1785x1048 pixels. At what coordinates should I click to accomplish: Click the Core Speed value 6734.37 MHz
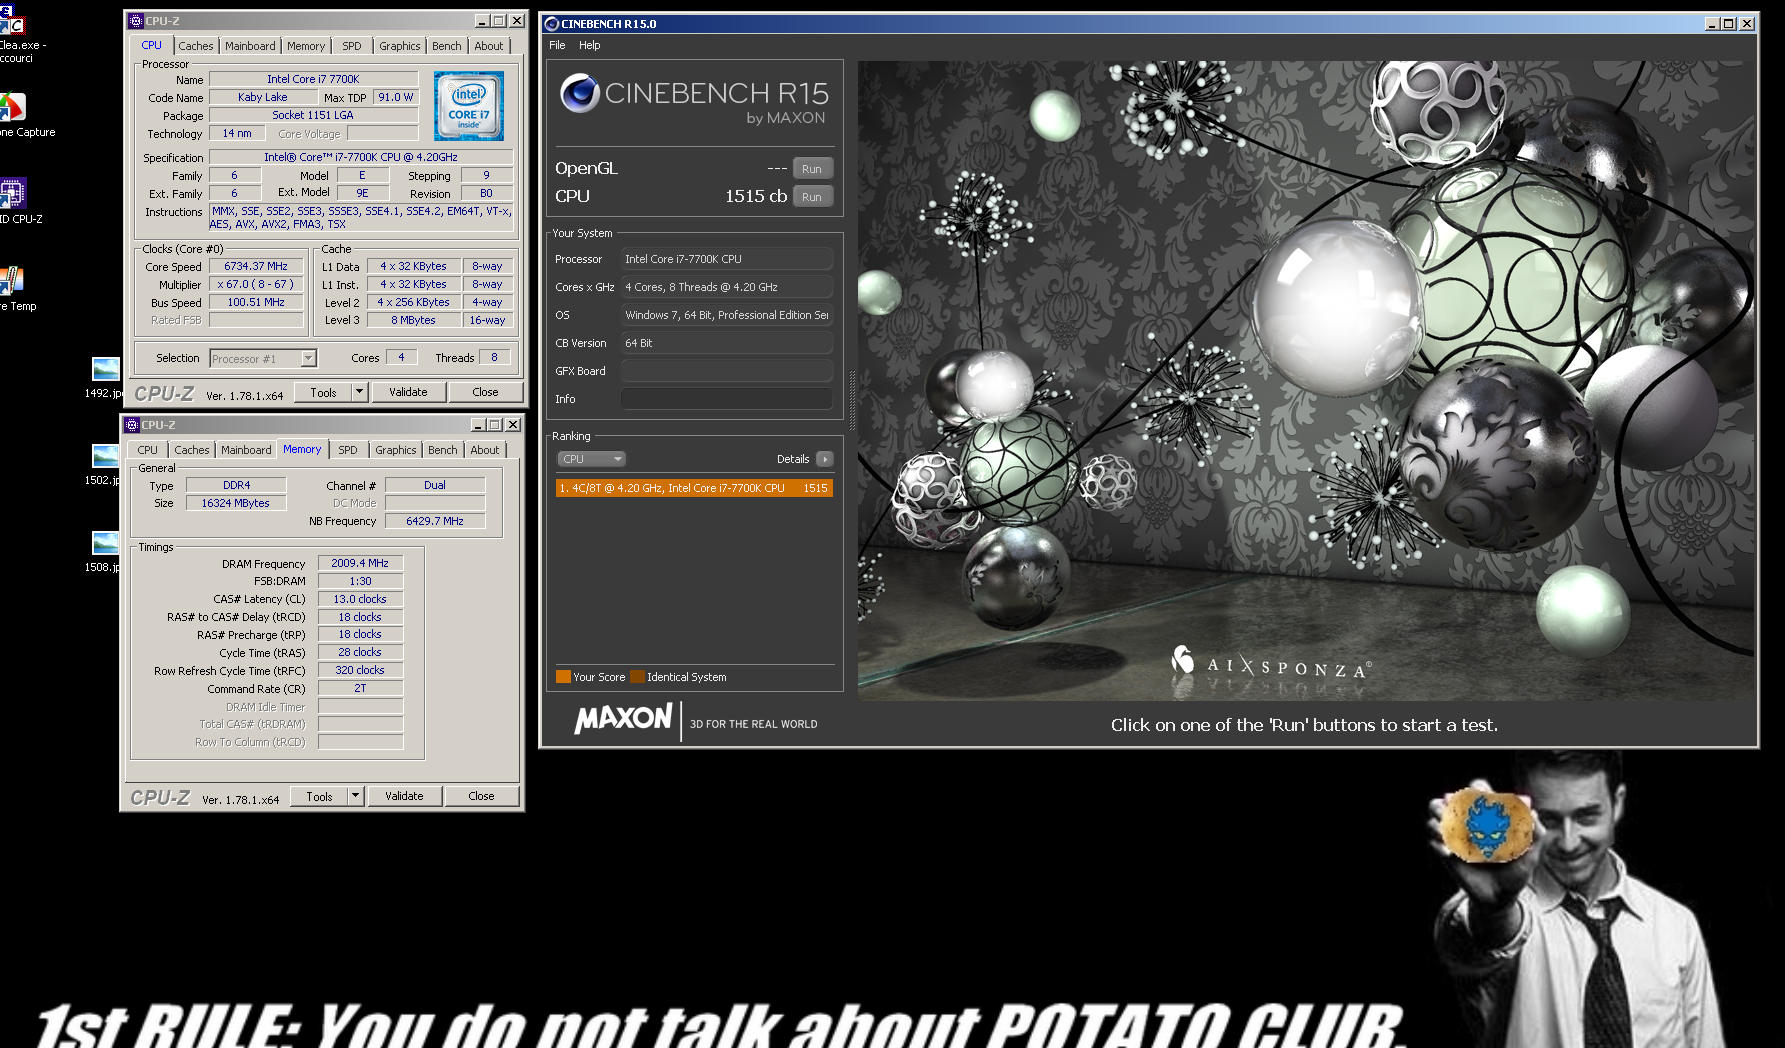tap(256, 266)
